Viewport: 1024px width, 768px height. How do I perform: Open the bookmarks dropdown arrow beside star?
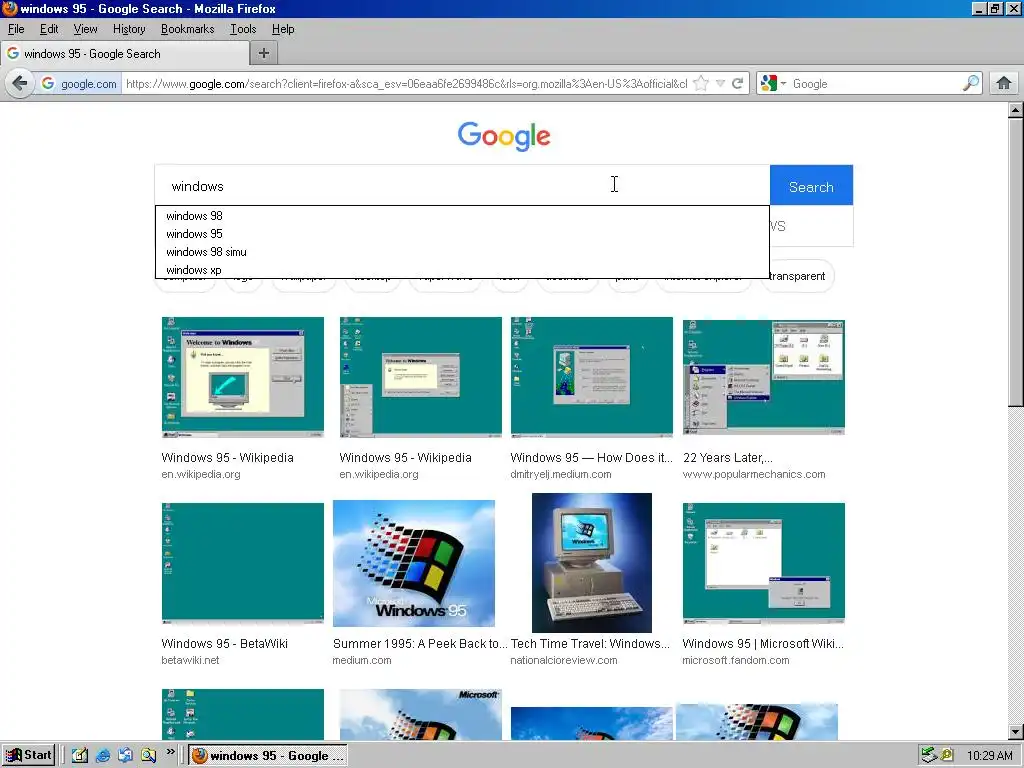point(720,84)
